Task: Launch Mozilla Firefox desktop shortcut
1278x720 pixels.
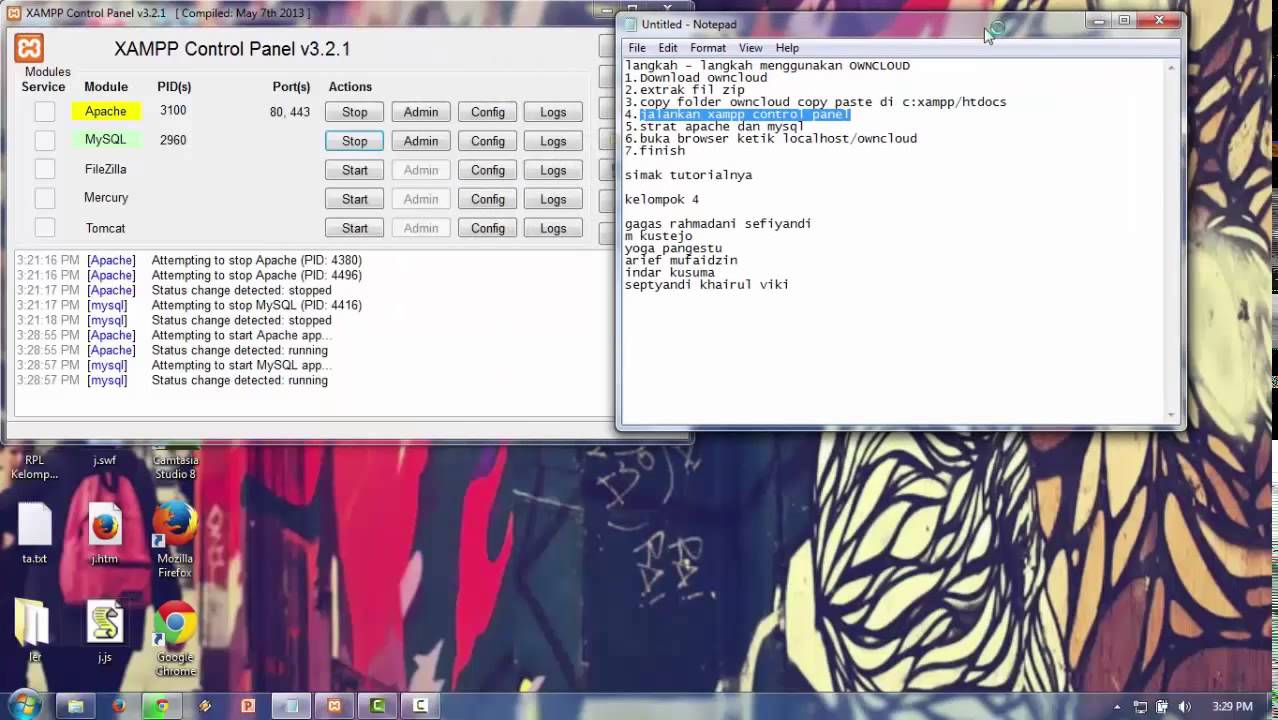Action: (x=175, y=540)
